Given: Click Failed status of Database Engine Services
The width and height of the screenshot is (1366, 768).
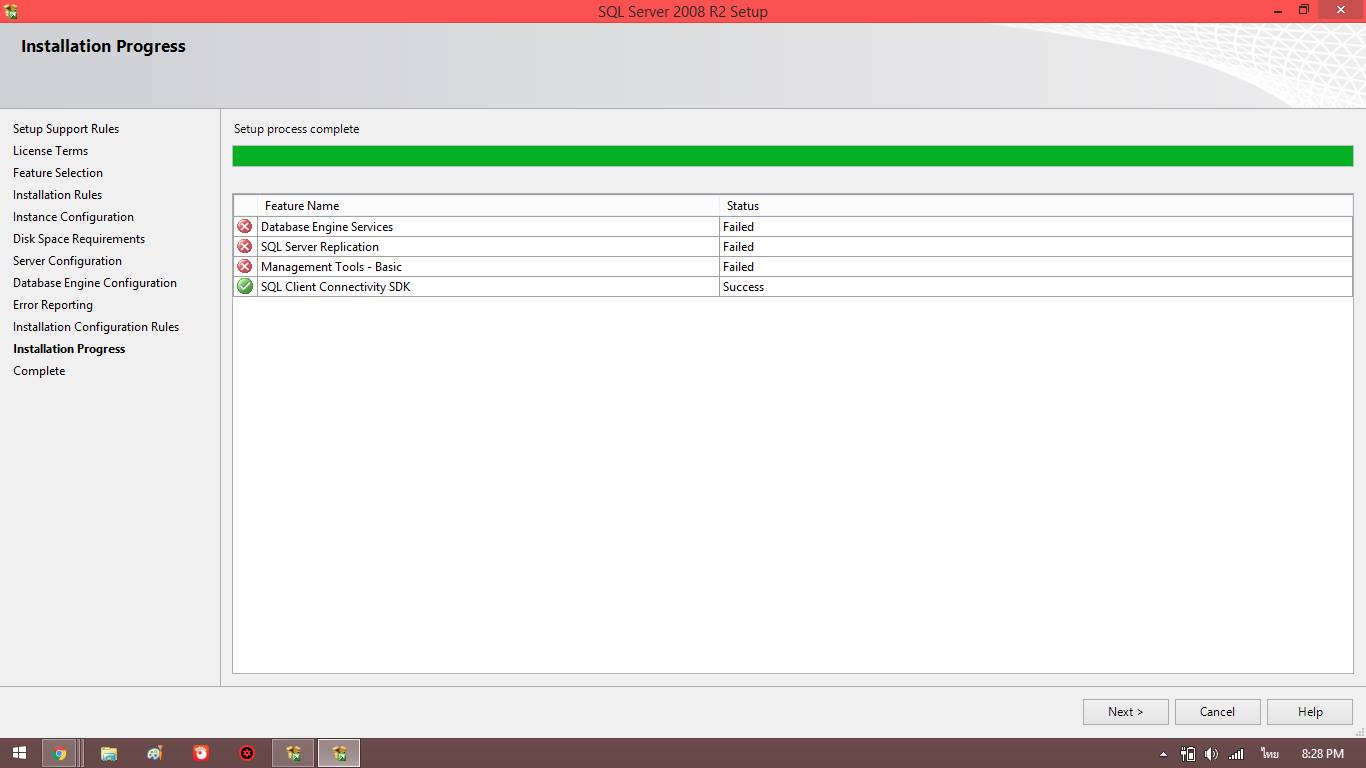Looking at the screenshot, I should (738, 227).
